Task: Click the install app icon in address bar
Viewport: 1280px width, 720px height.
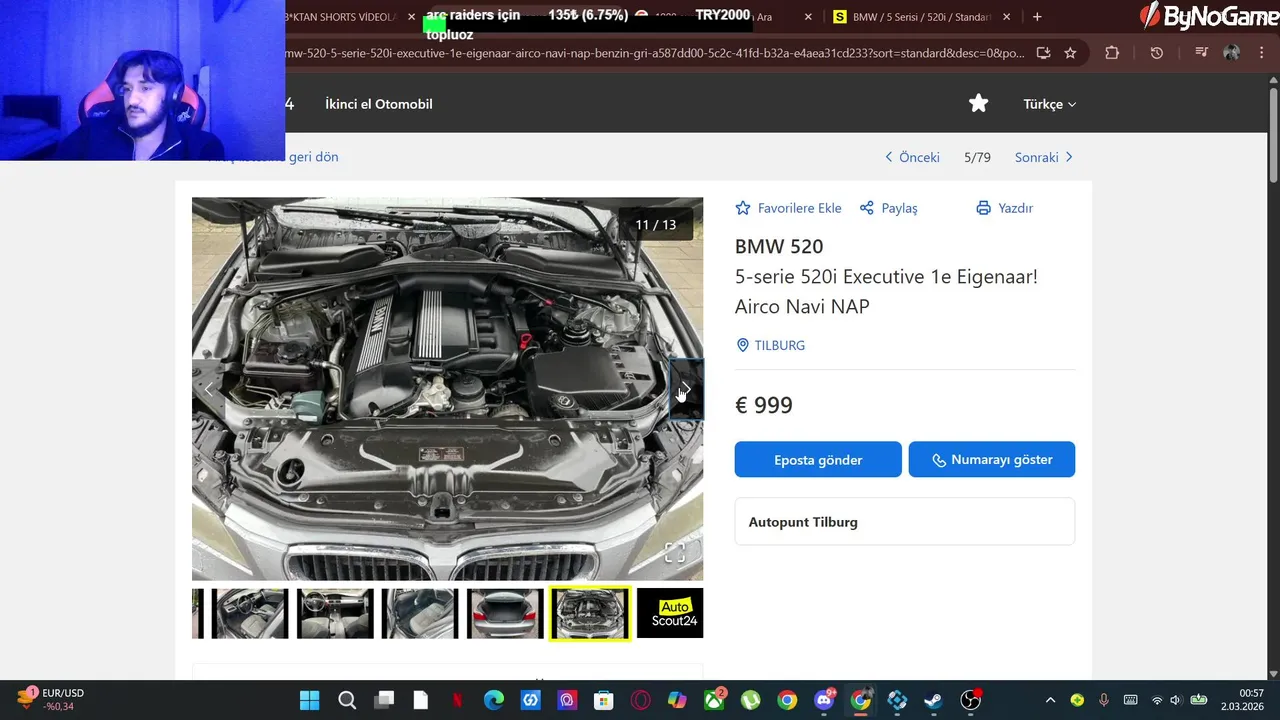Action: [x=1043, y=53]
